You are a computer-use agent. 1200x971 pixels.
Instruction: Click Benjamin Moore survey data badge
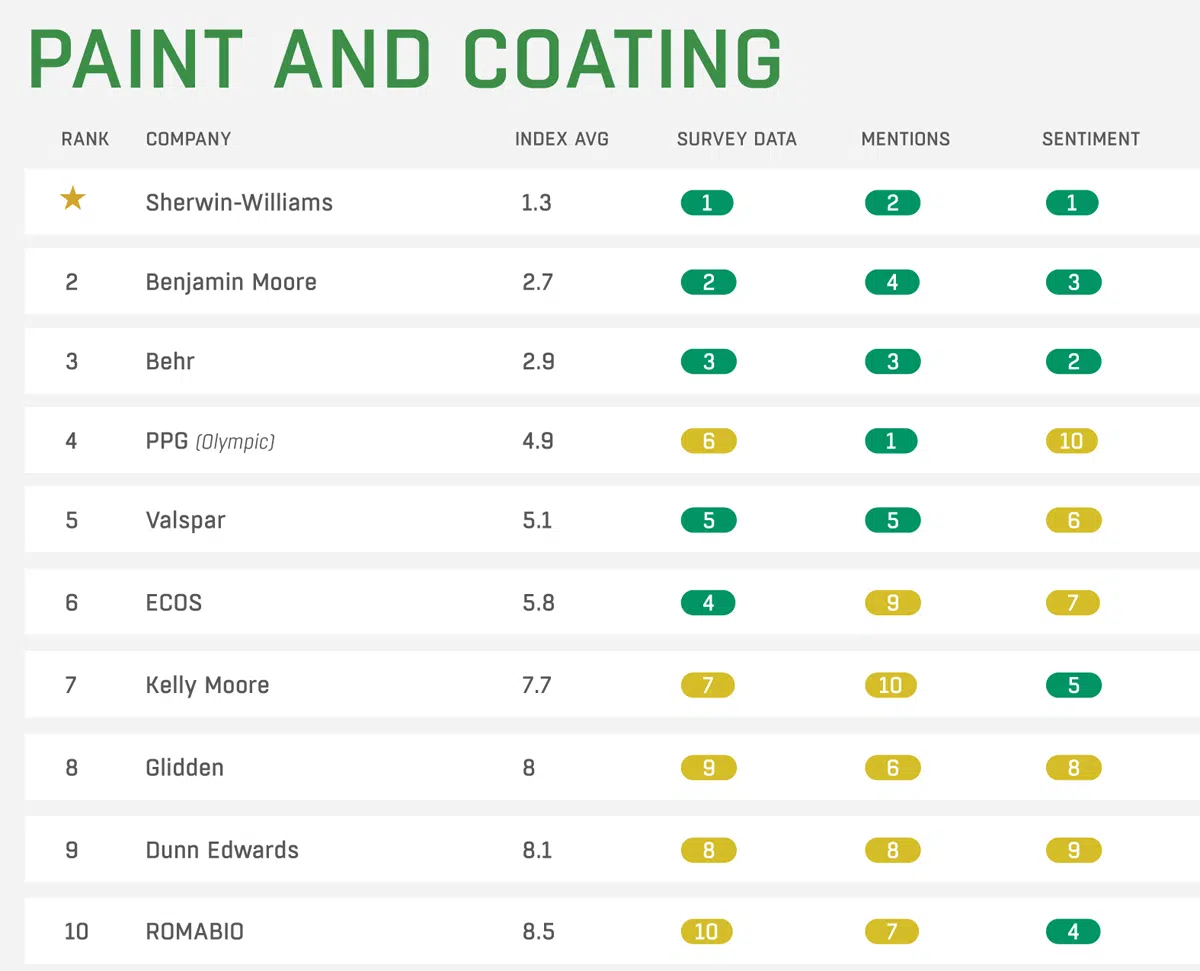pyautogui.click(x=708, y=282)
